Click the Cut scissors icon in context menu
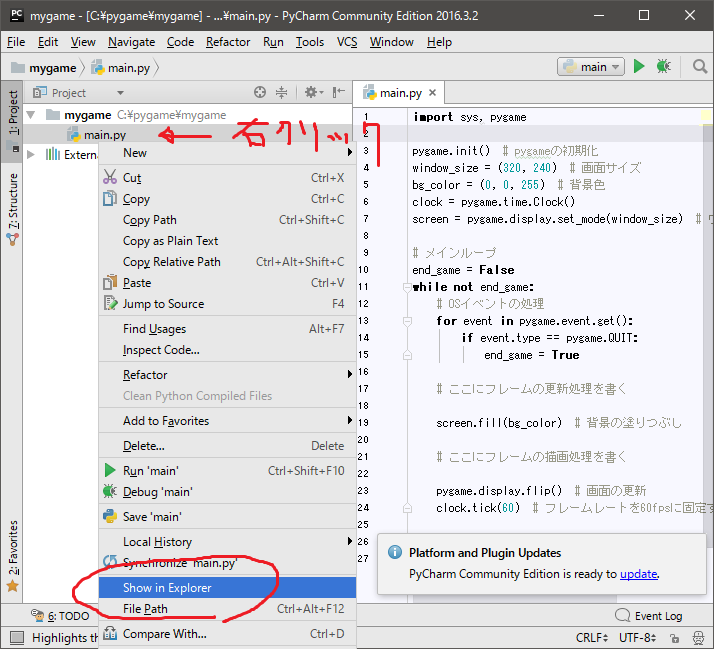The height and width of the screenshot is (649, 714). pos(110,177)
